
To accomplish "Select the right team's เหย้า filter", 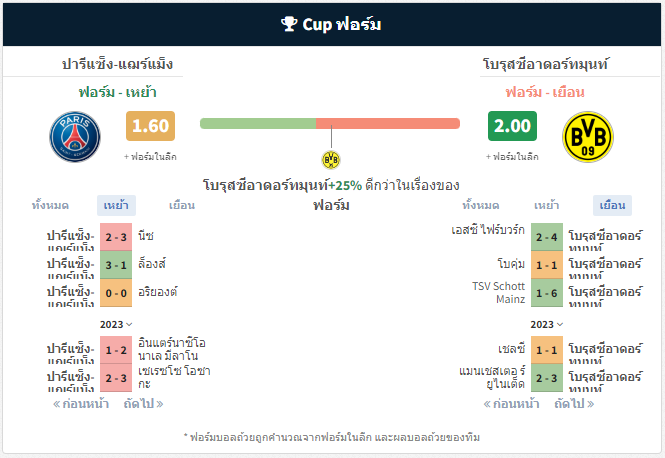I will (x=547, y=206).
